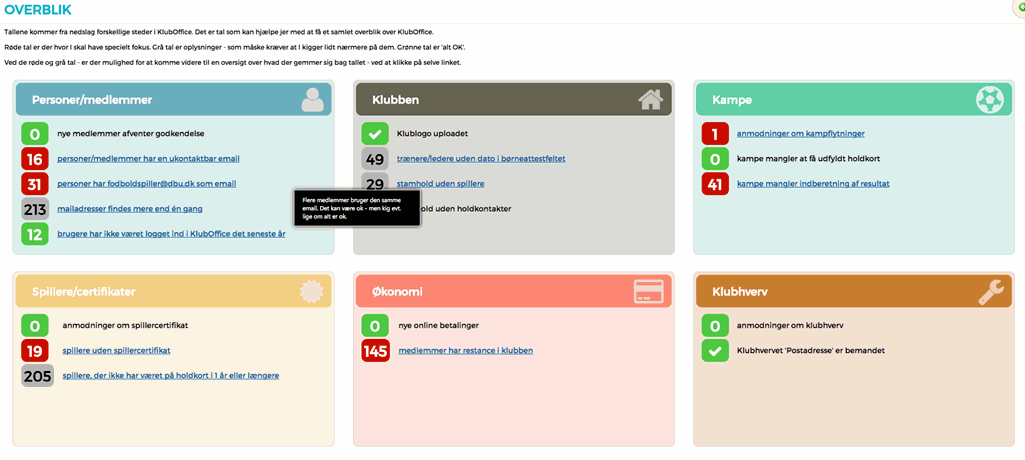Click the red 1 badge for kampflytninger
The width and height of the screenshot is (1025, 460).
715,133
